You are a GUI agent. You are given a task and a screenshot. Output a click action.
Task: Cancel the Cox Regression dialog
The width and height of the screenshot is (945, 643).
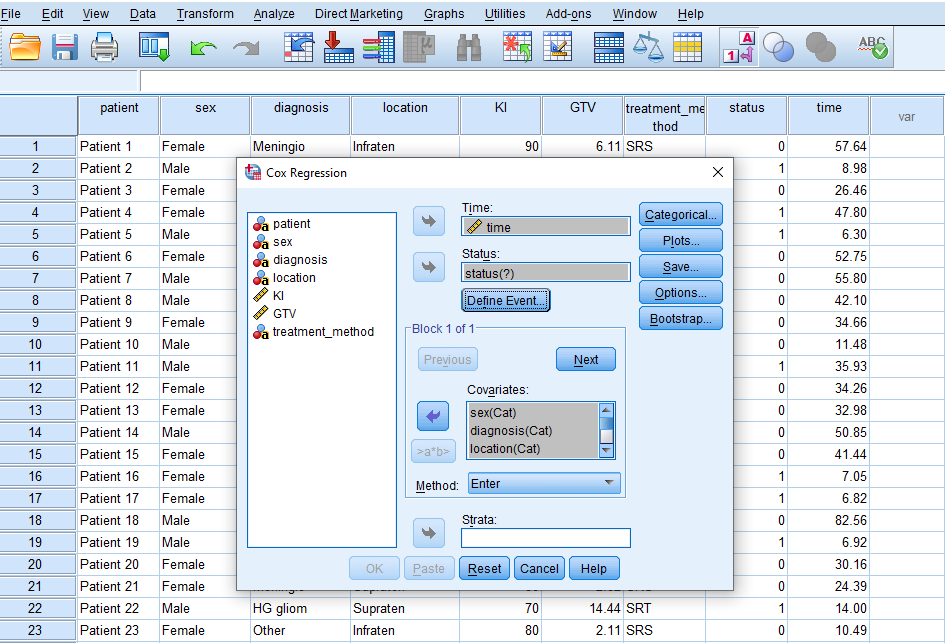539,568
